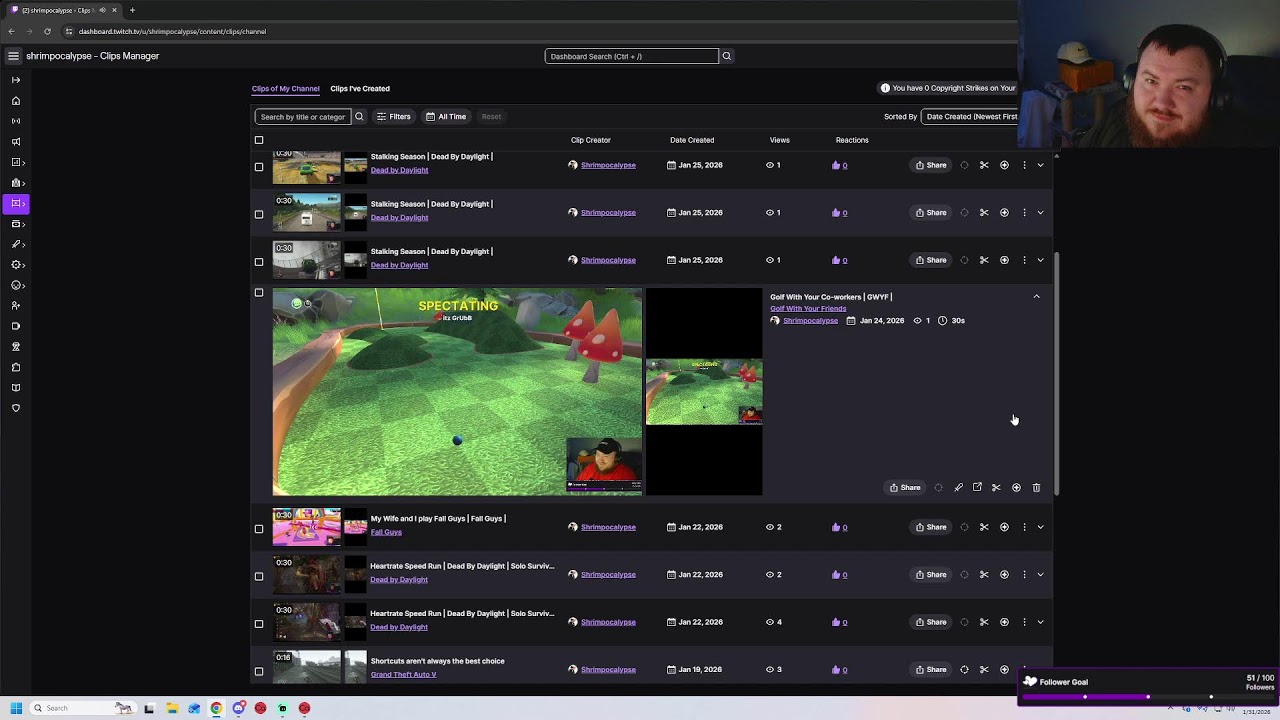Click the clips list vertical scrollbar
The image size is (1280, 720).
pyautogui.click(x=1056, y=375)
